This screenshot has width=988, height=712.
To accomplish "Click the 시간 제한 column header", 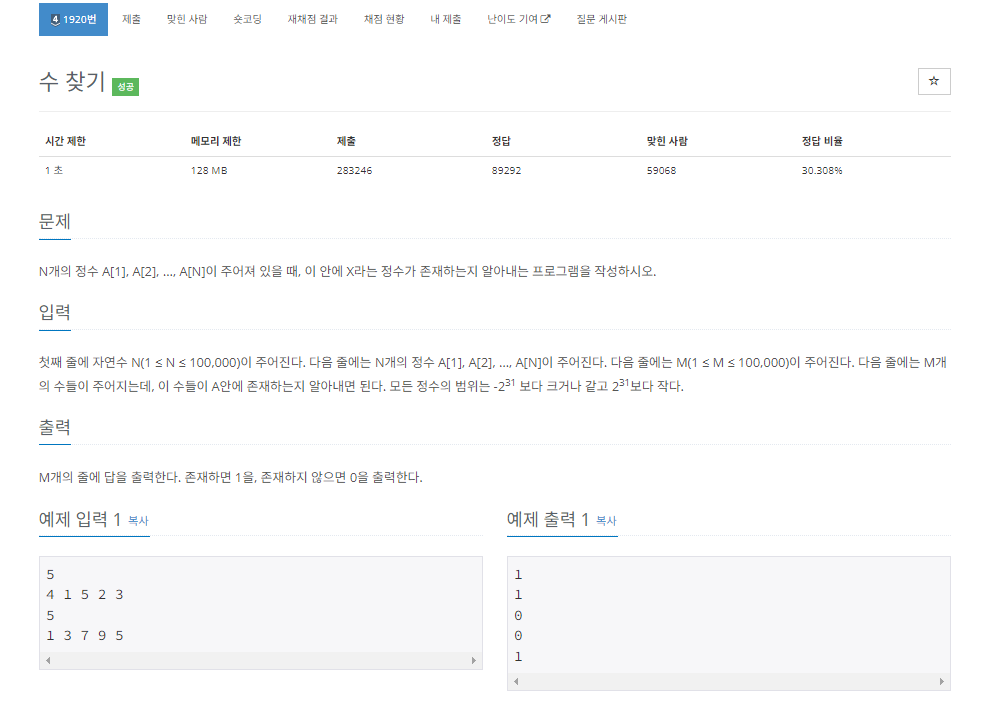I will click(66, 141).
